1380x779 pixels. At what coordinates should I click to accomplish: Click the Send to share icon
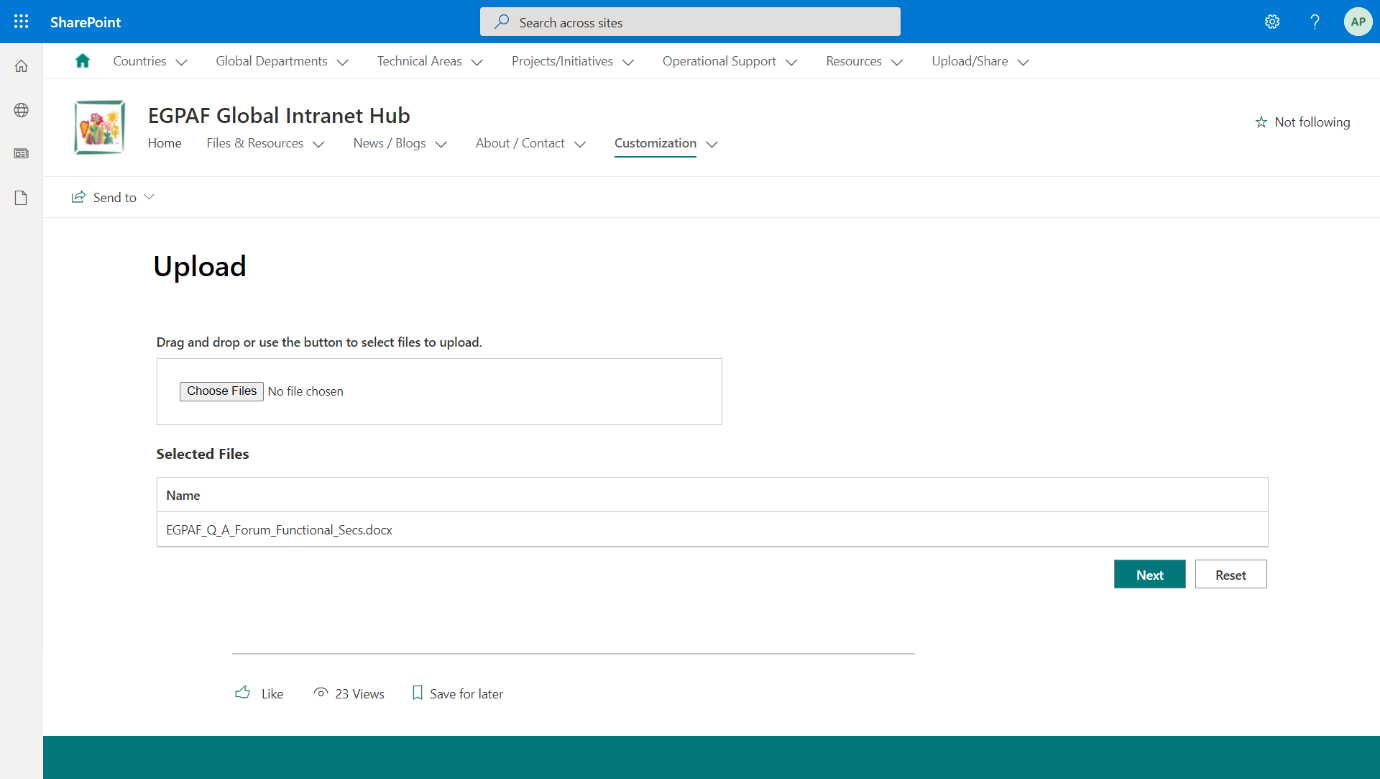[79, 197]
